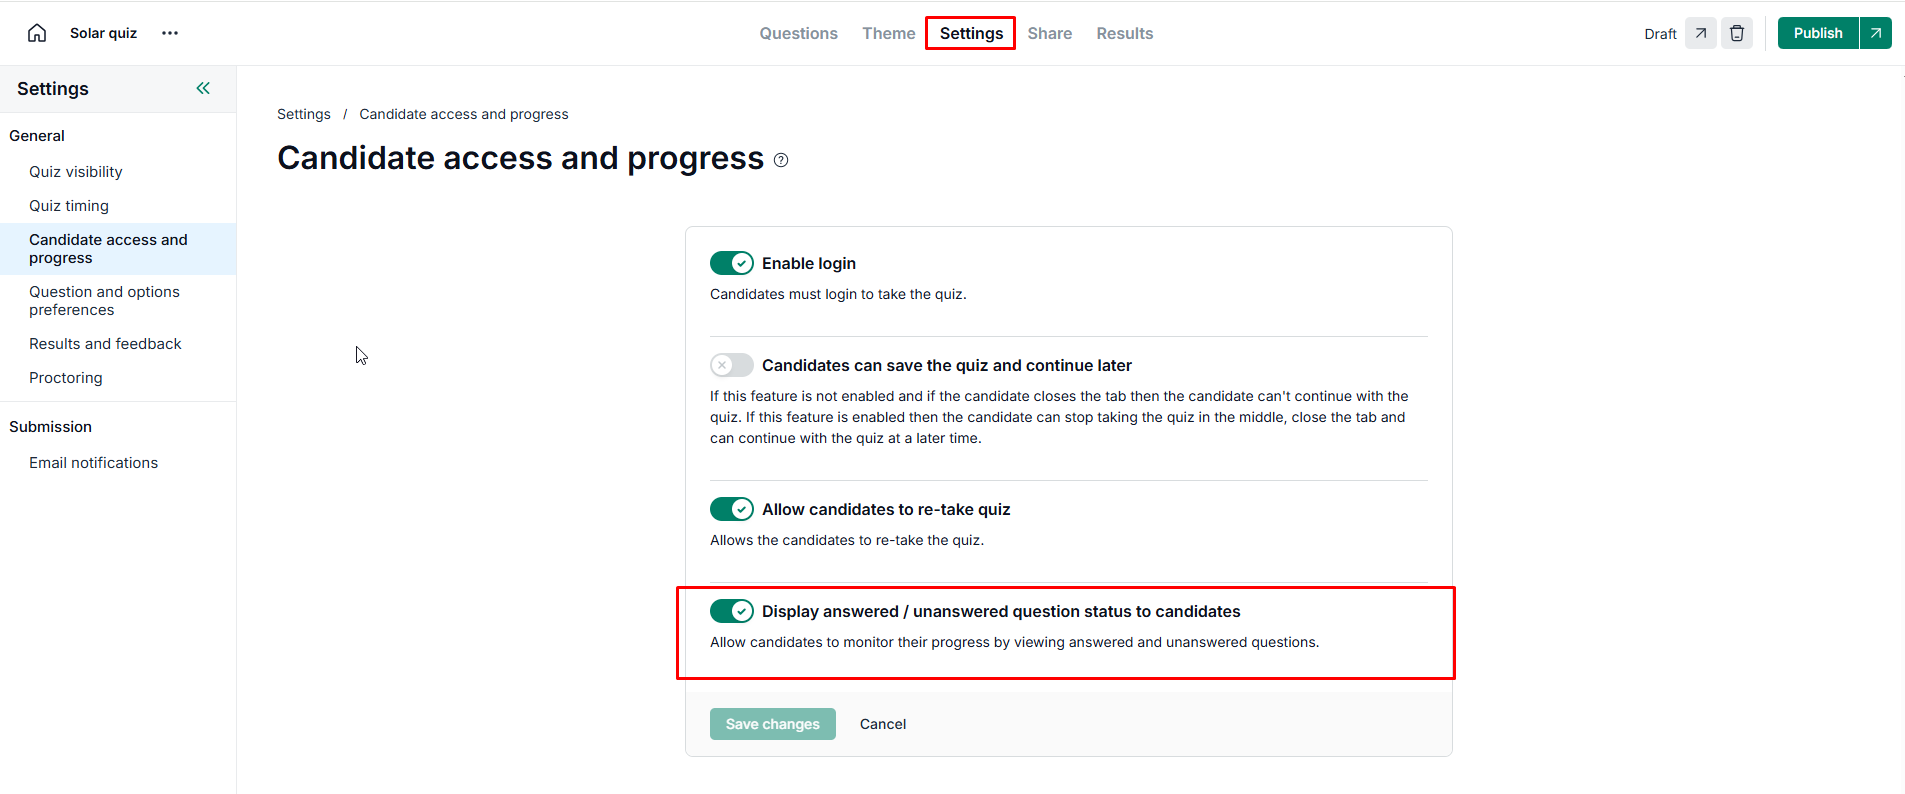Go to the Results tab

(x=1124, y=33)
